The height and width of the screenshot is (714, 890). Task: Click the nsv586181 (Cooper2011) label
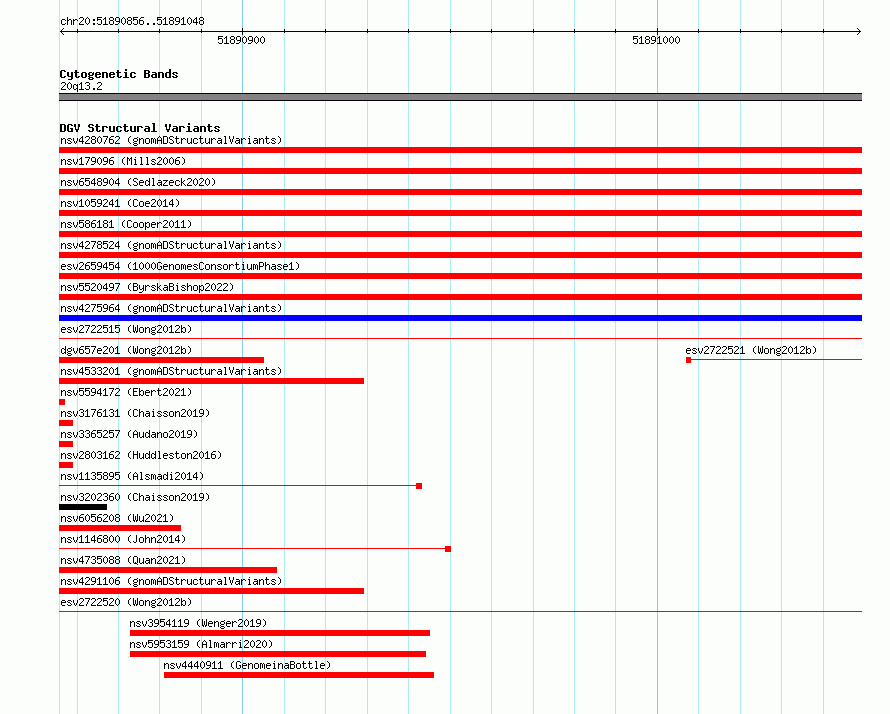pos(126,224)
